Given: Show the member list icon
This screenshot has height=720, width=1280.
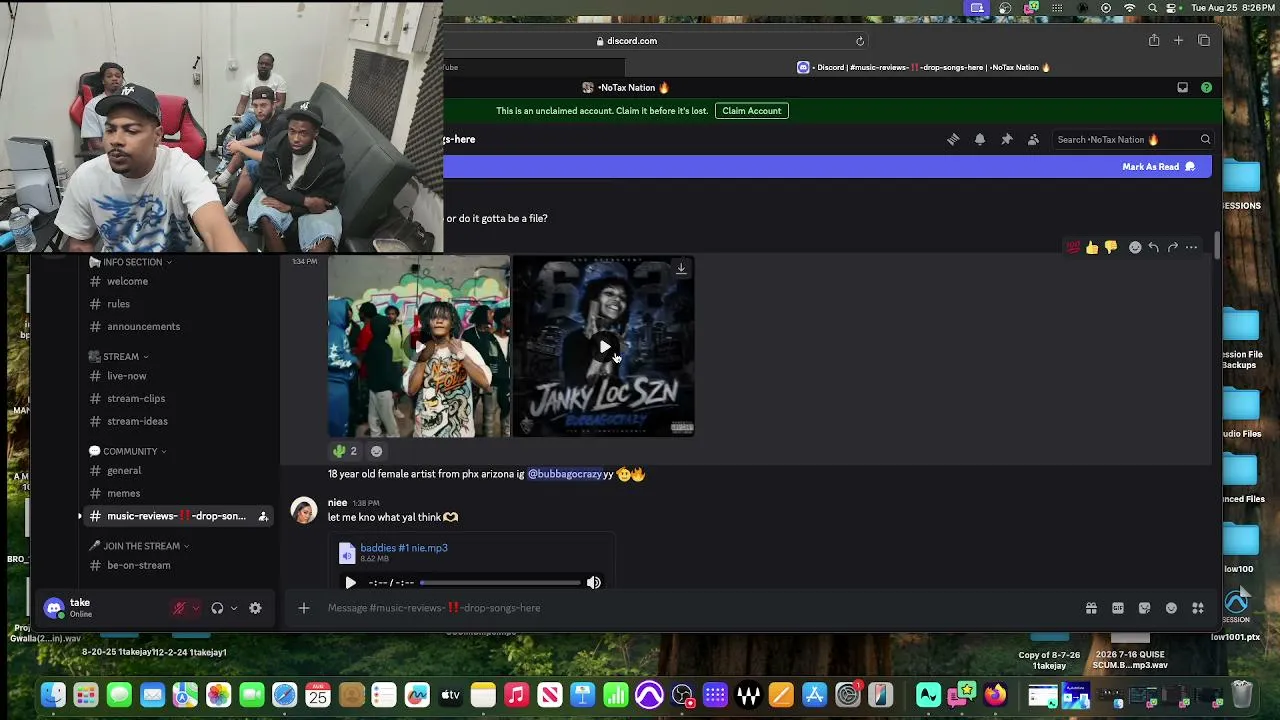Looking at the screenshot, I should (1033, 139).
